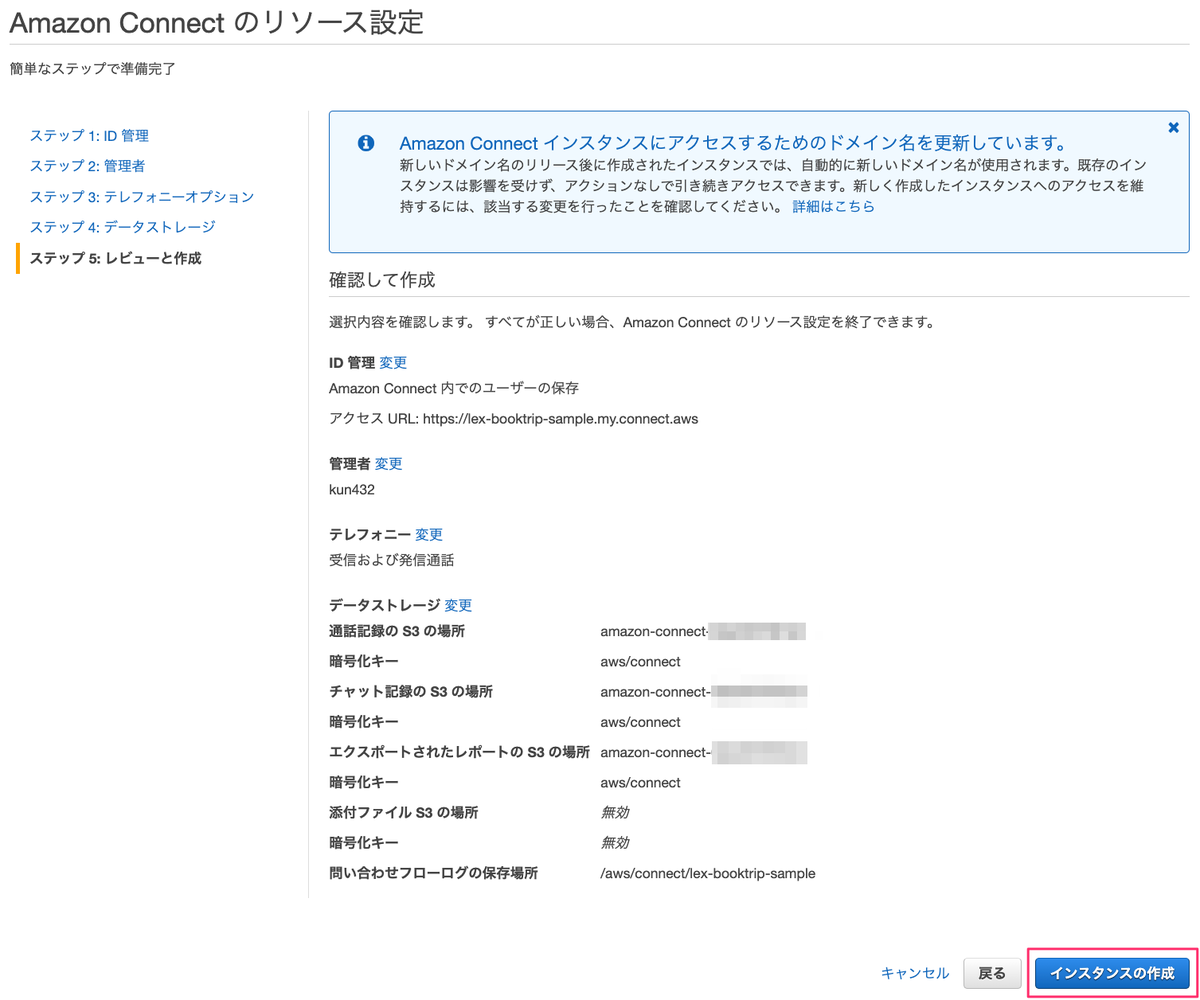The width and height of the screenshot is (1200, 1000).
Task: Select ステップ 5: レビューと作成
Action: tap(116, 258)
